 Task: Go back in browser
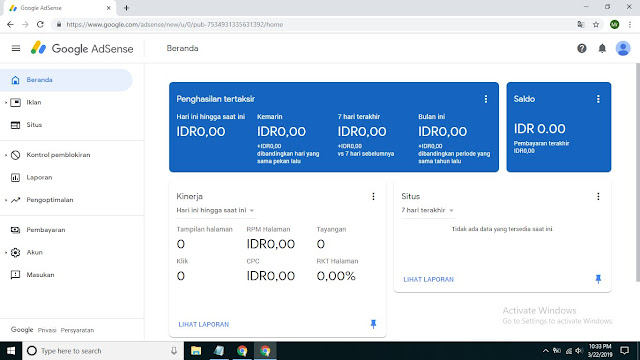click(10, 24)
